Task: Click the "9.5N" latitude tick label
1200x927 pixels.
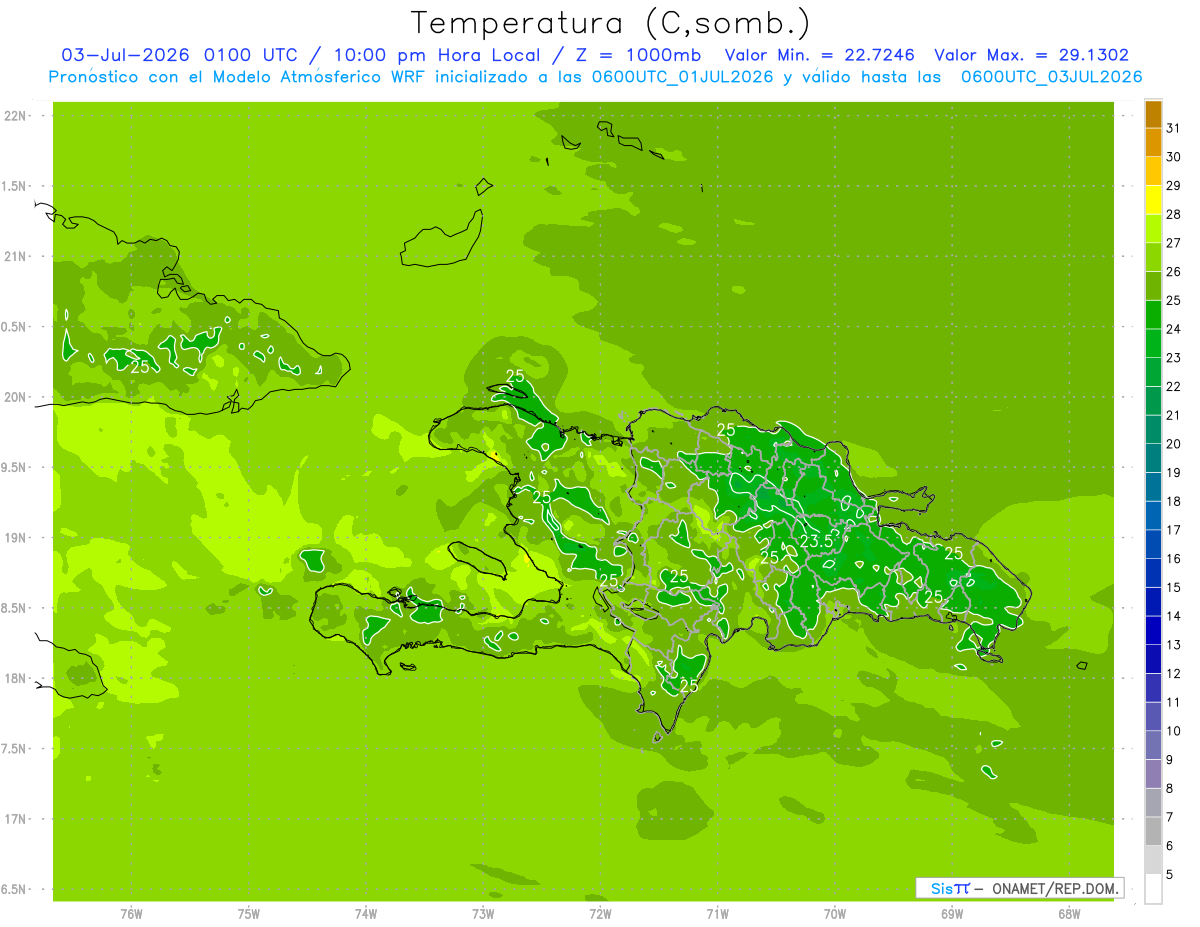Action: pos(15,468)
